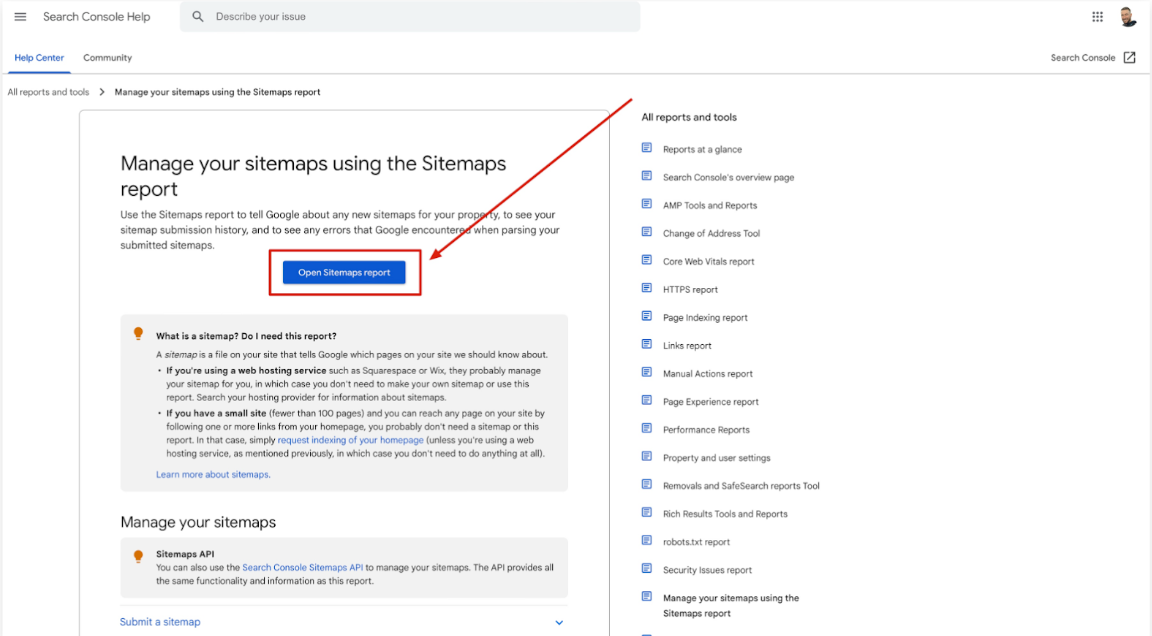Open the request indexing of your homepage link
The width and height of the screenshot is (1152, 636).
[350, 440]
